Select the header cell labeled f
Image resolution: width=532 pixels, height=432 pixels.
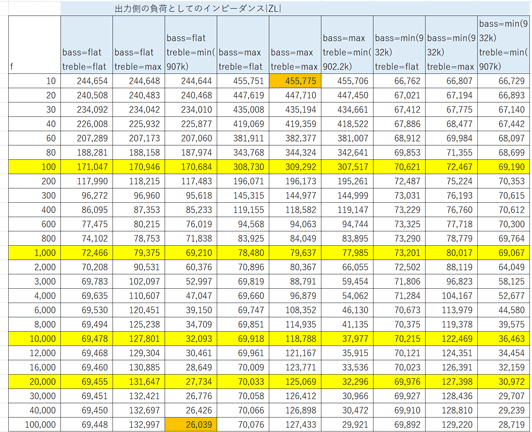(35, 44)
